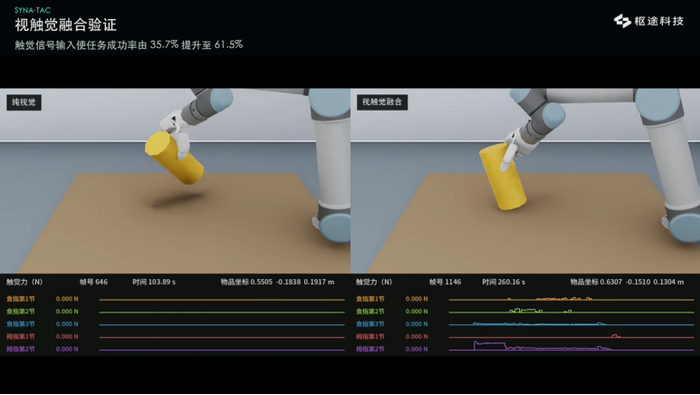Select the 视触觉融合 label on right video
700x395 pixels.
(x=382, y=102)
